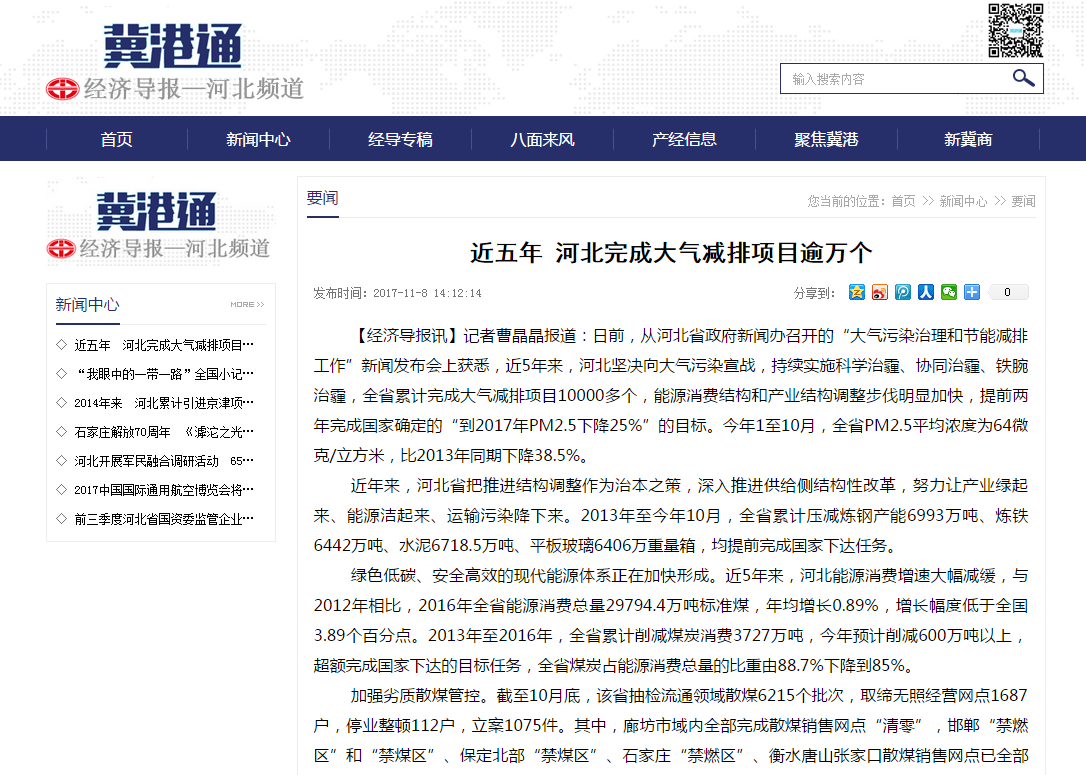Click 新闻中心 in the breadcrumb path
1086x775 pixels.
pyautogui.click(x=963, y=201)
